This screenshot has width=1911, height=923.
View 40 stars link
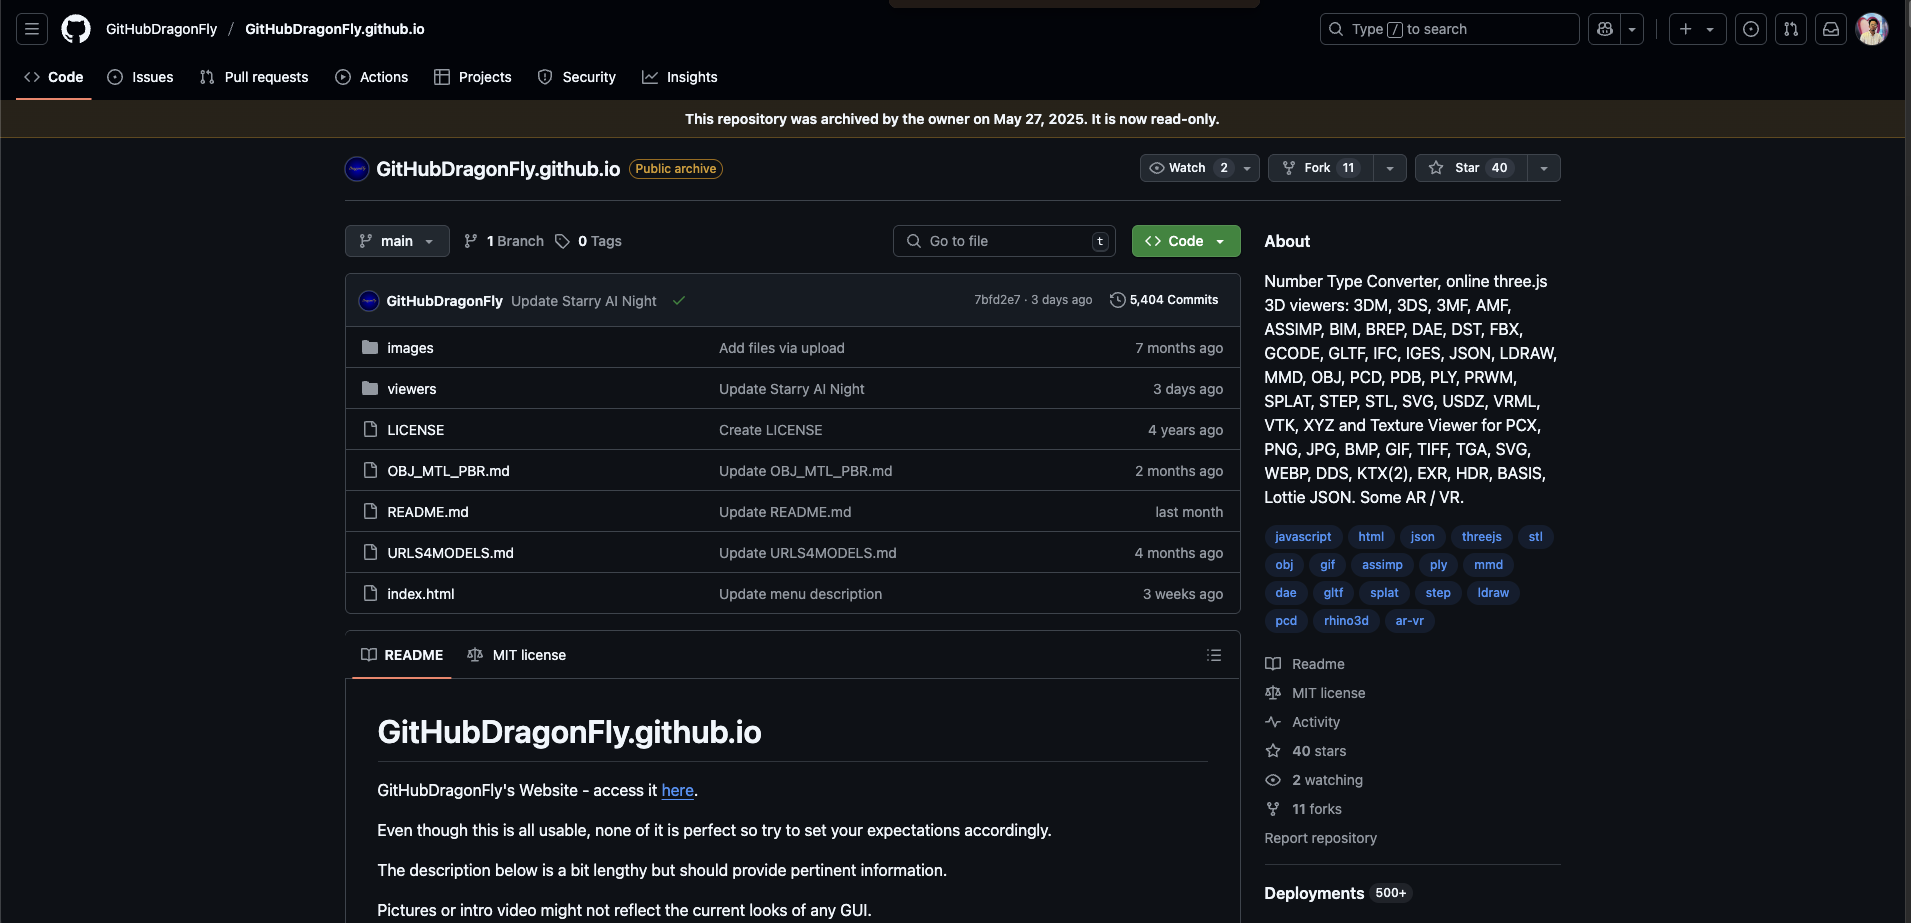(1306, 751)
